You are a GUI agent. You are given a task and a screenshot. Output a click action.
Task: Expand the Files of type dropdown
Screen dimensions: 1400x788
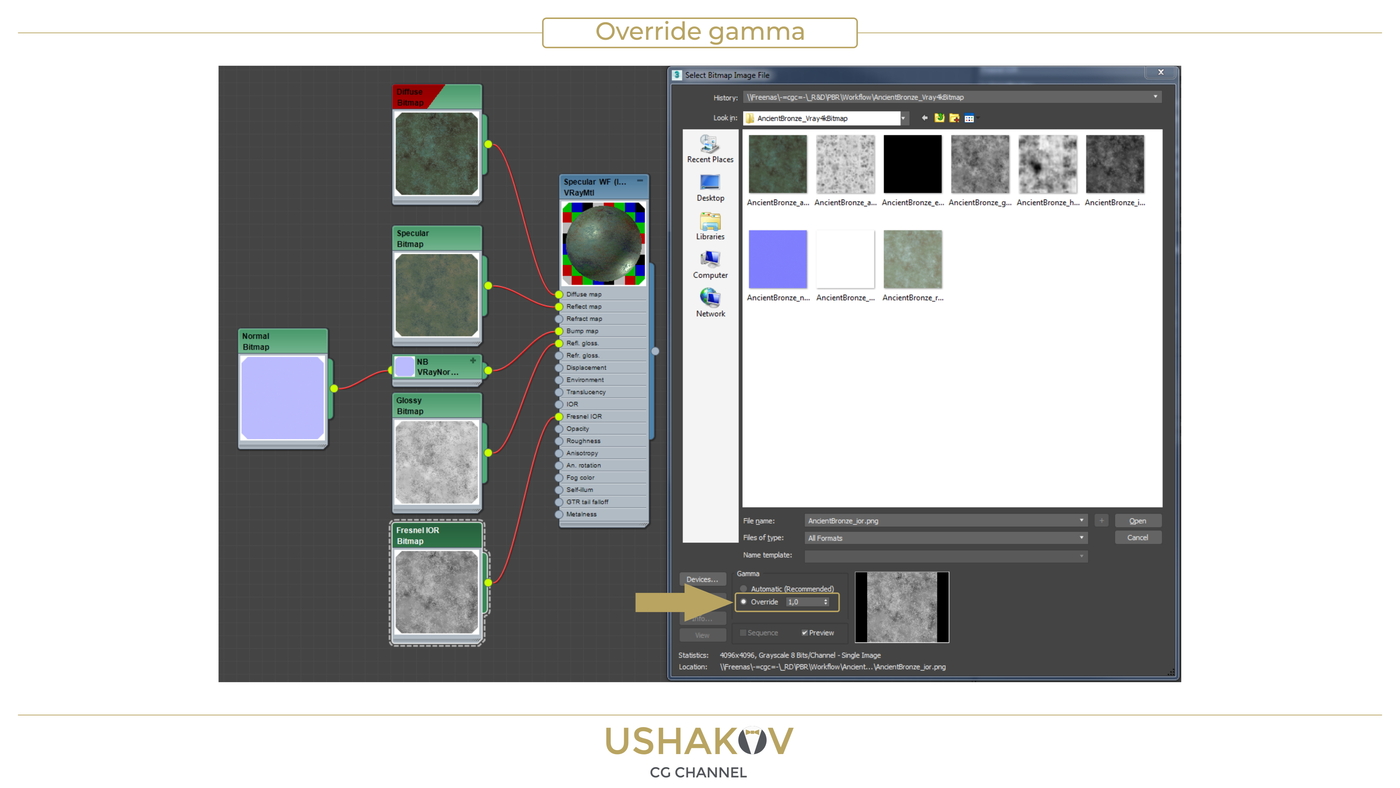(x=1081, y=538)
